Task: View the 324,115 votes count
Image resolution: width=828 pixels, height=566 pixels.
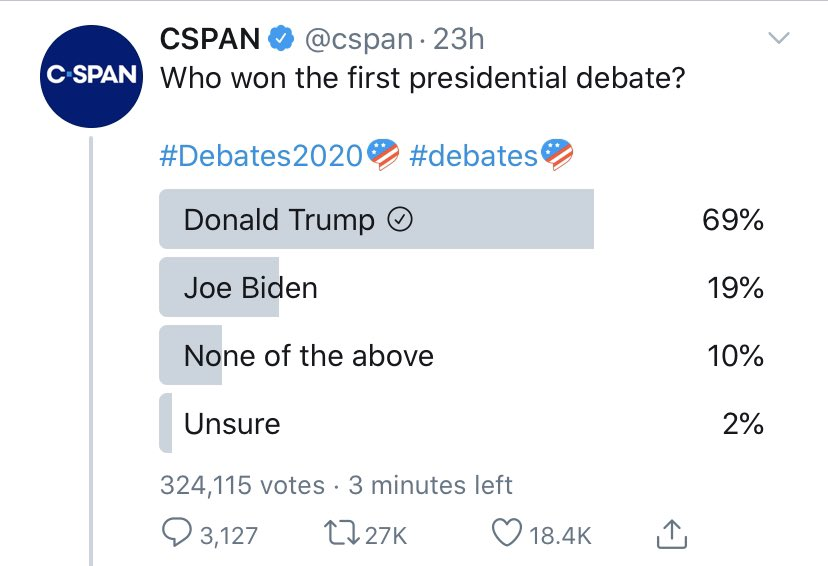Action: [242, 486]
